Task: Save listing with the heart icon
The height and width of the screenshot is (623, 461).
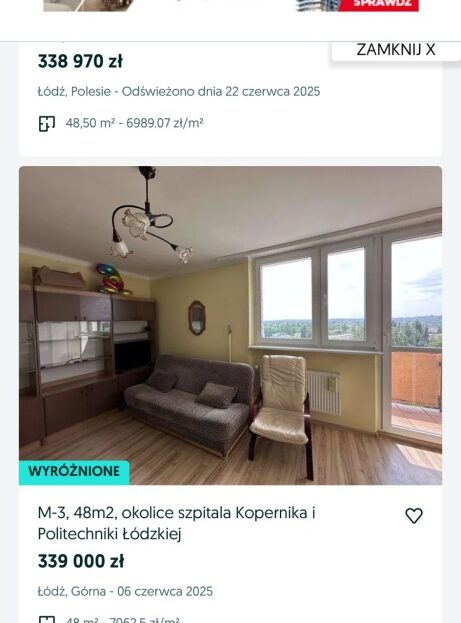Action: (x=414, y=516)
